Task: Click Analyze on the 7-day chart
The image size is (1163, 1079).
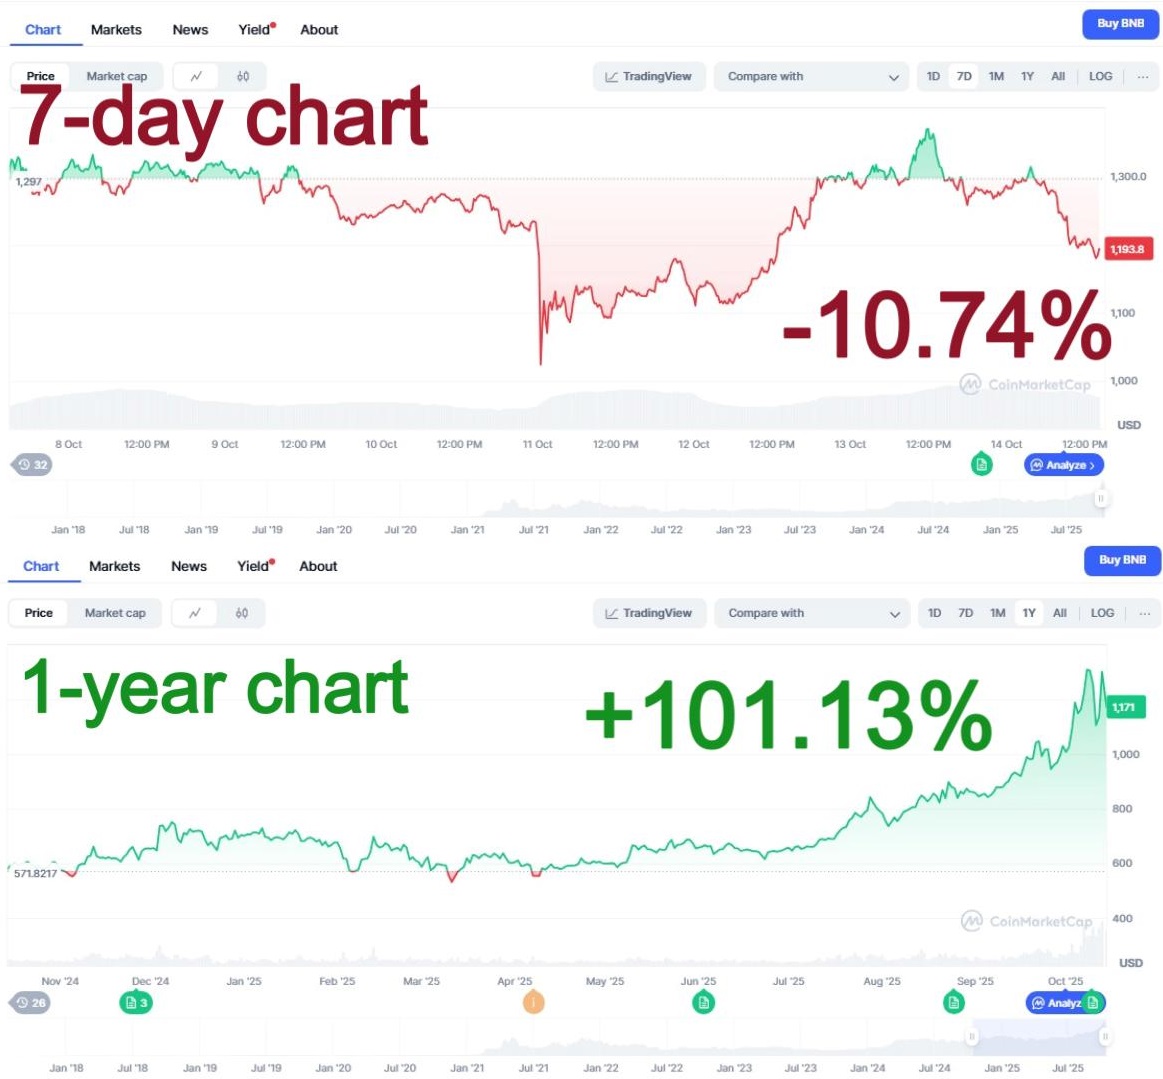Action: [1062, 465]
